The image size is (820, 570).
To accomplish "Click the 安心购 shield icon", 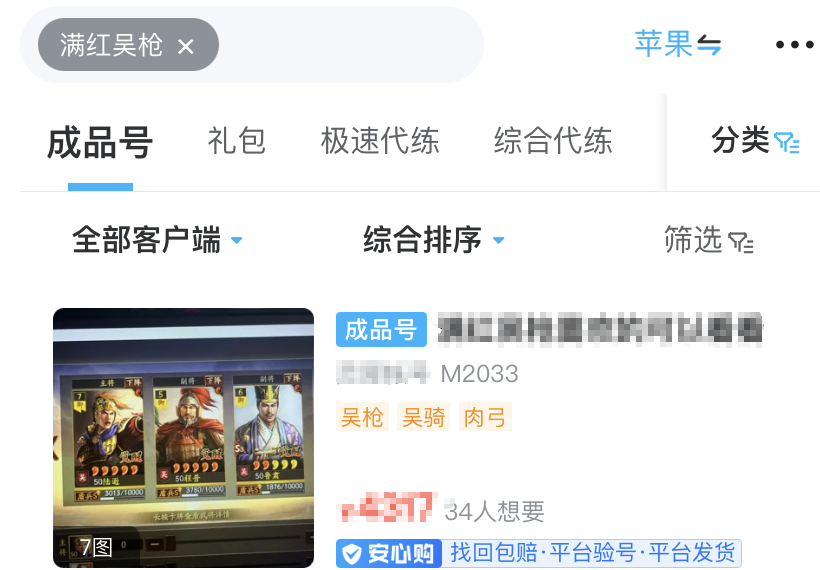I will tap(352, 554).
